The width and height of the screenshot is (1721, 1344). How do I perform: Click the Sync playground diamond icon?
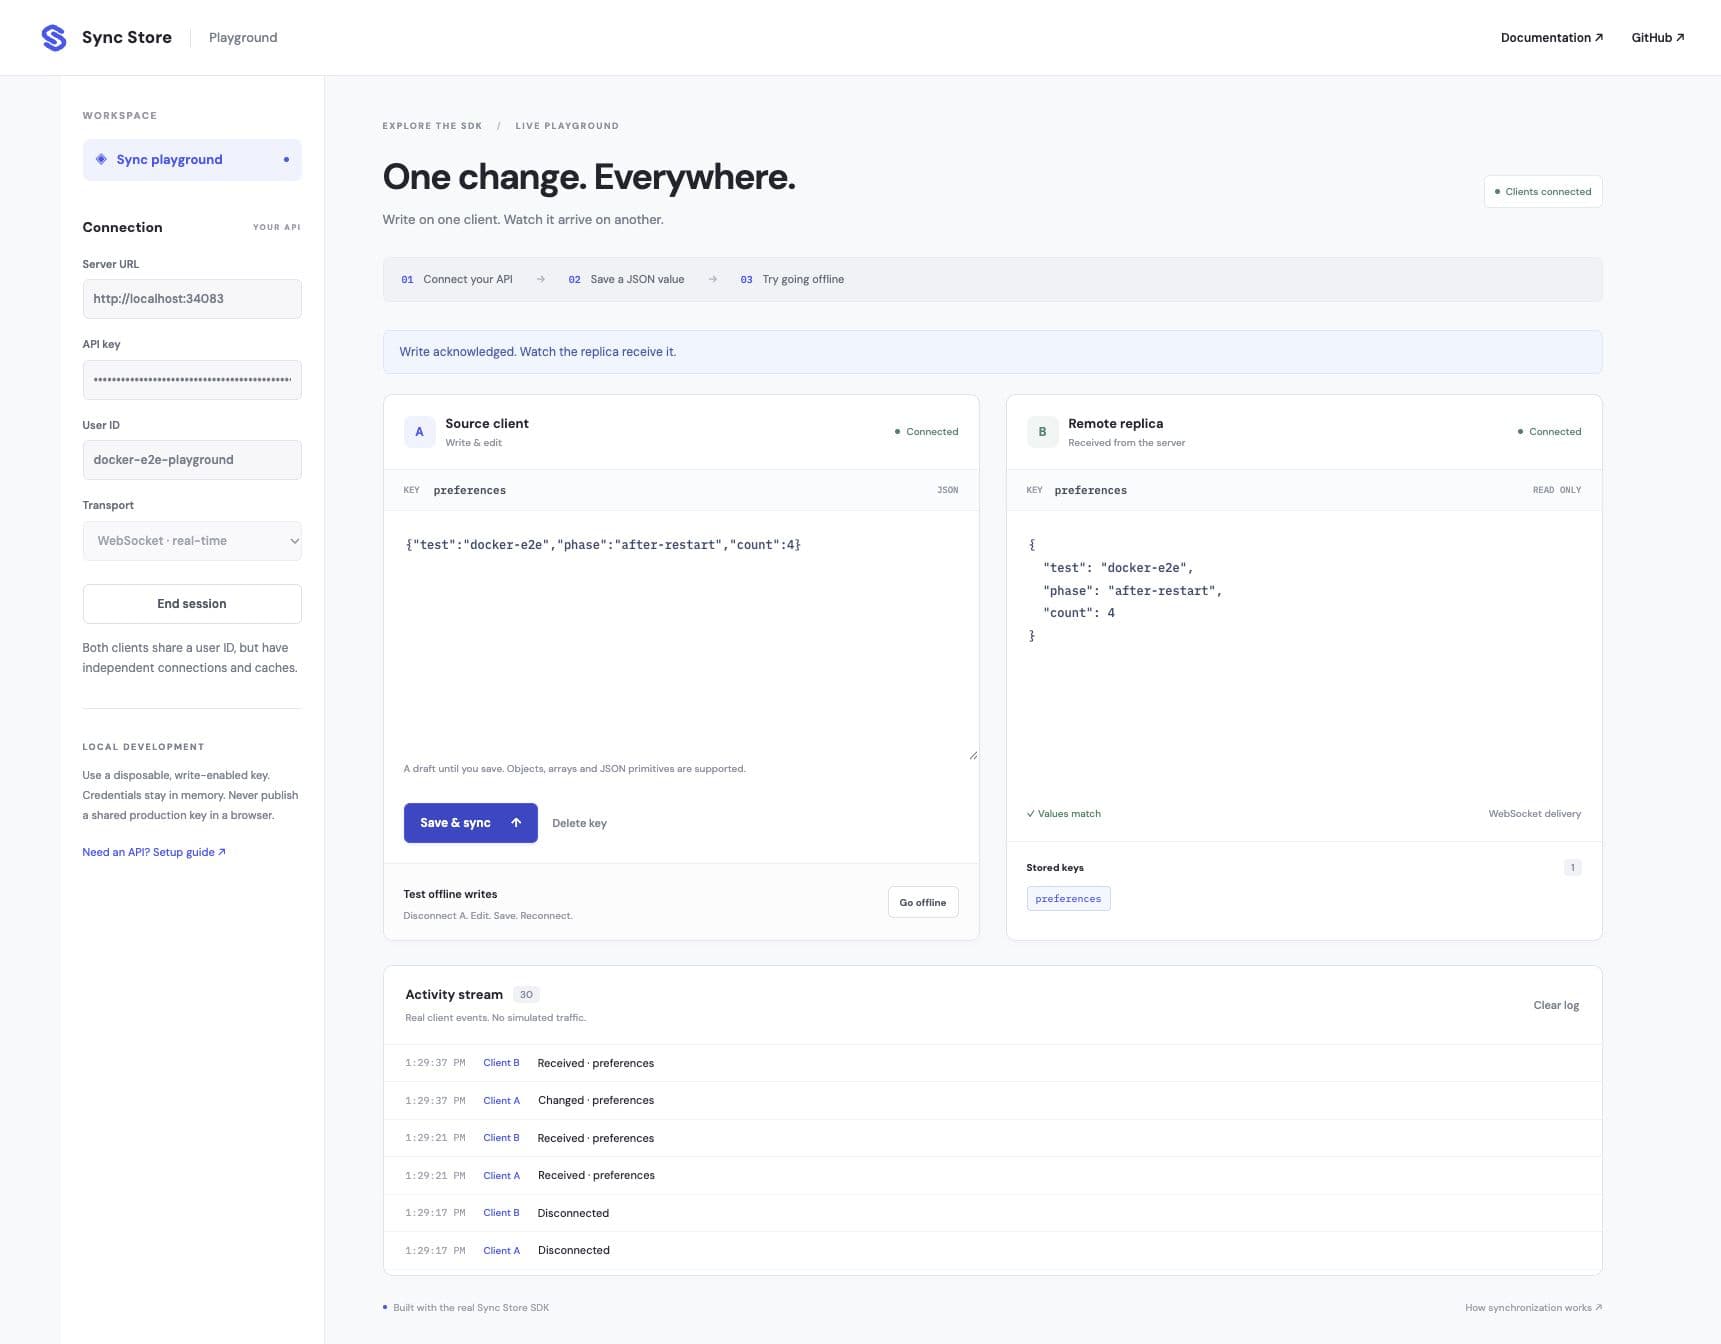101,159
